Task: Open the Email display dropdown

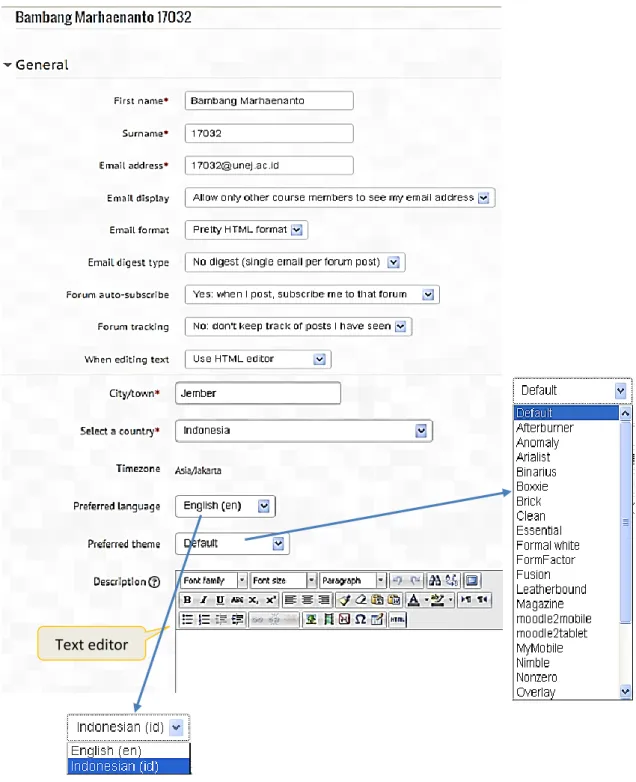Action: click(x=340, y=197)
